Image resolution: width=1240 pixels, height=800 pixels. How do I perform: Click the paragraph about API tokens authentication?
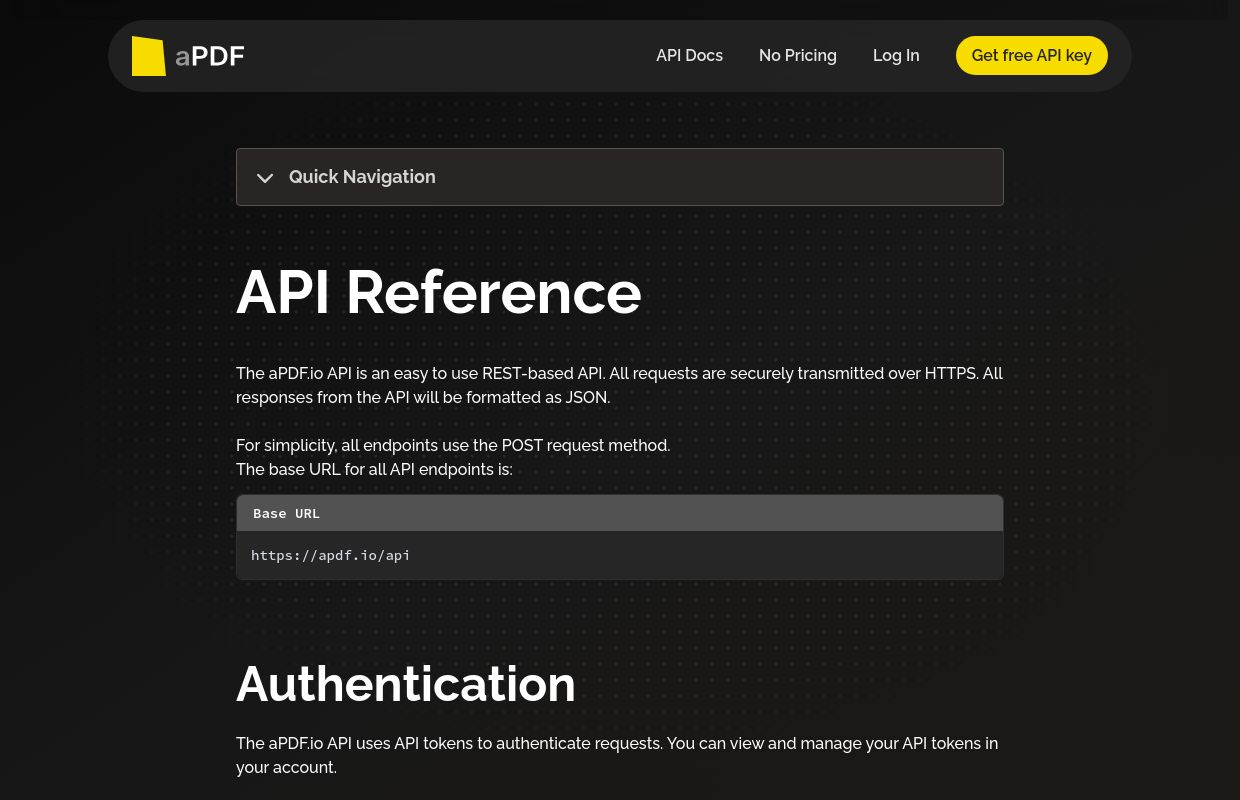(x=617, y=755)
